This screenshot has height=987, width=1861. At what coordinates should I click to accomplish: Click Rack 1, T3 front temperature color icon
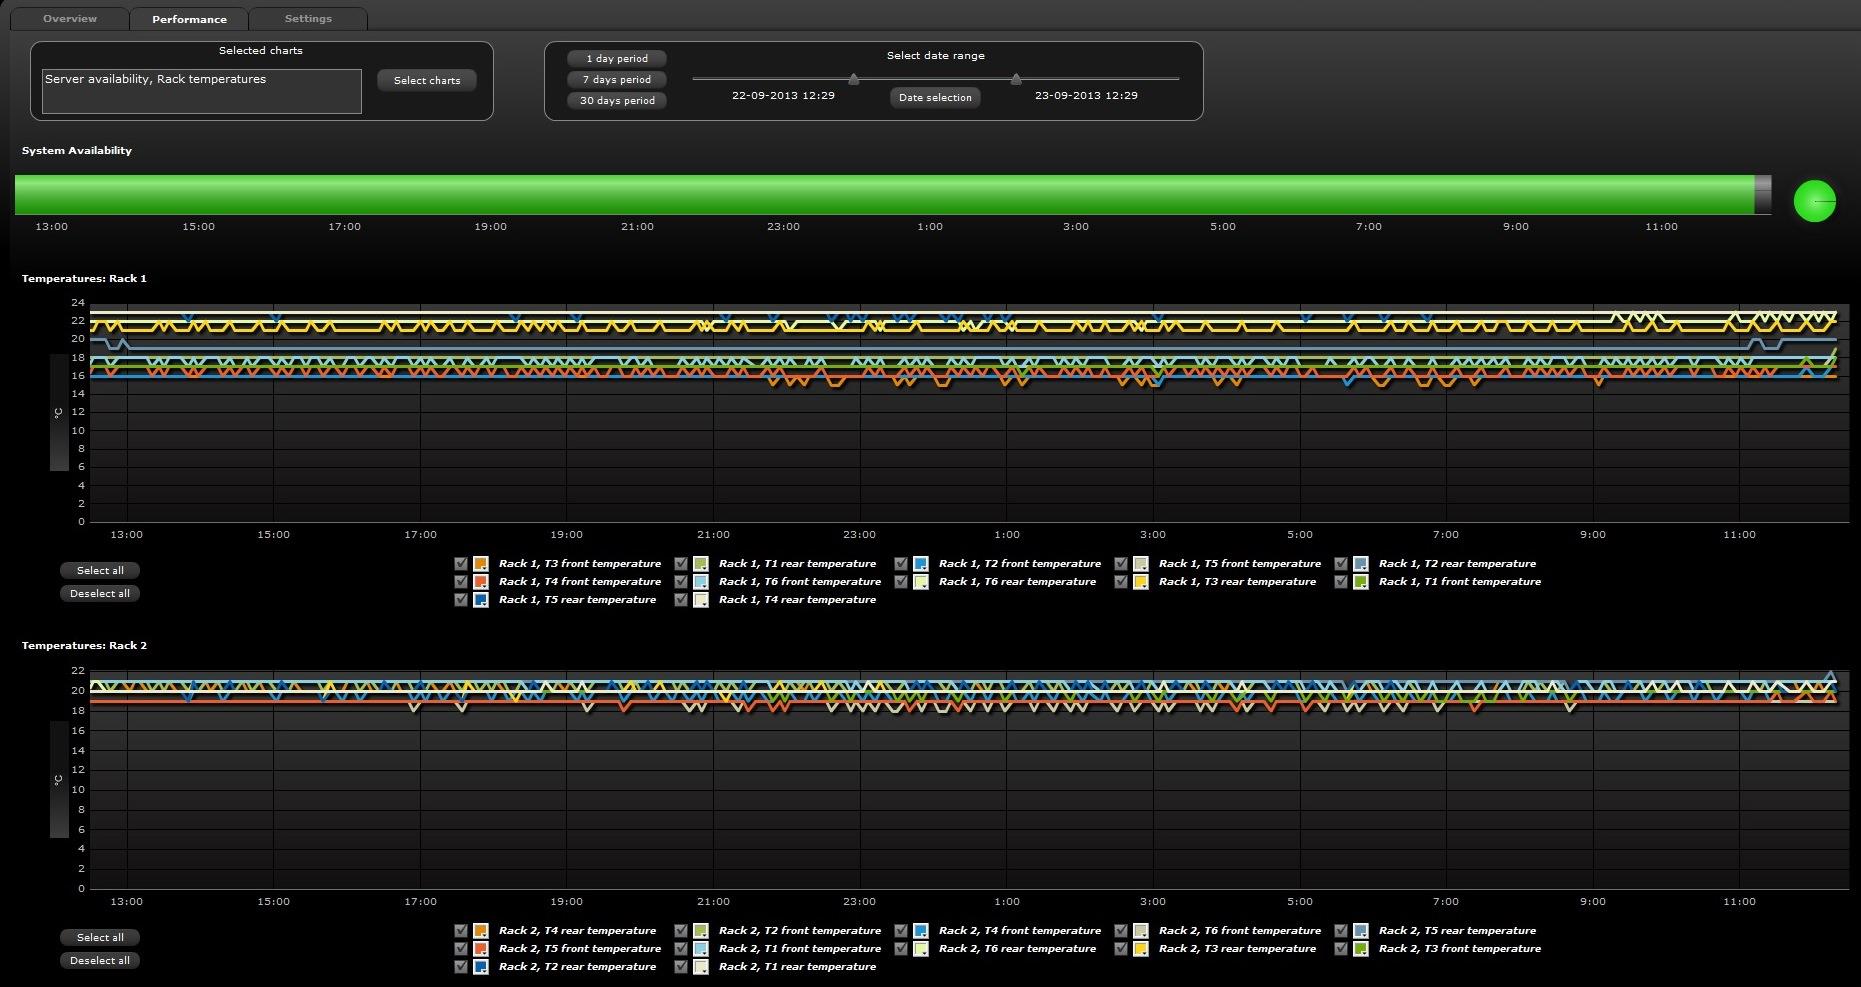481,564
